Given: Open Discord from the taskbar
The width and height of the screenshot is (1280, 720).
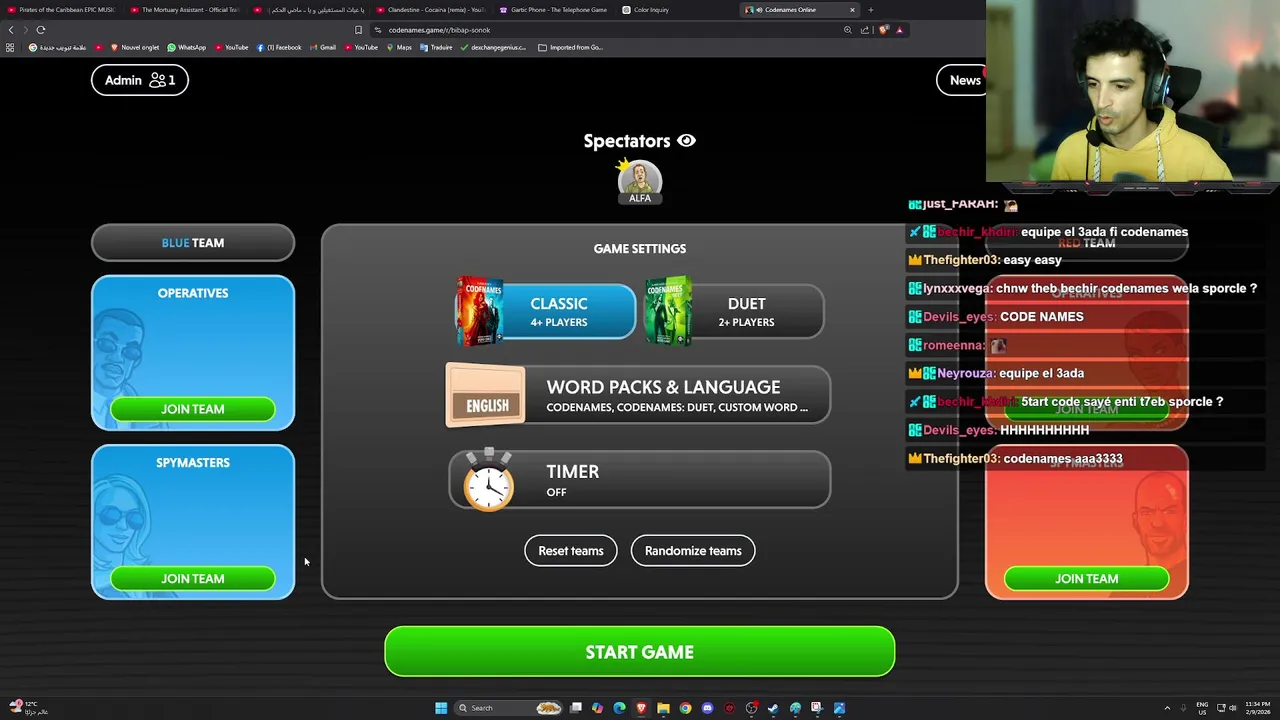Looking at the screenshot, I should 707,708.
